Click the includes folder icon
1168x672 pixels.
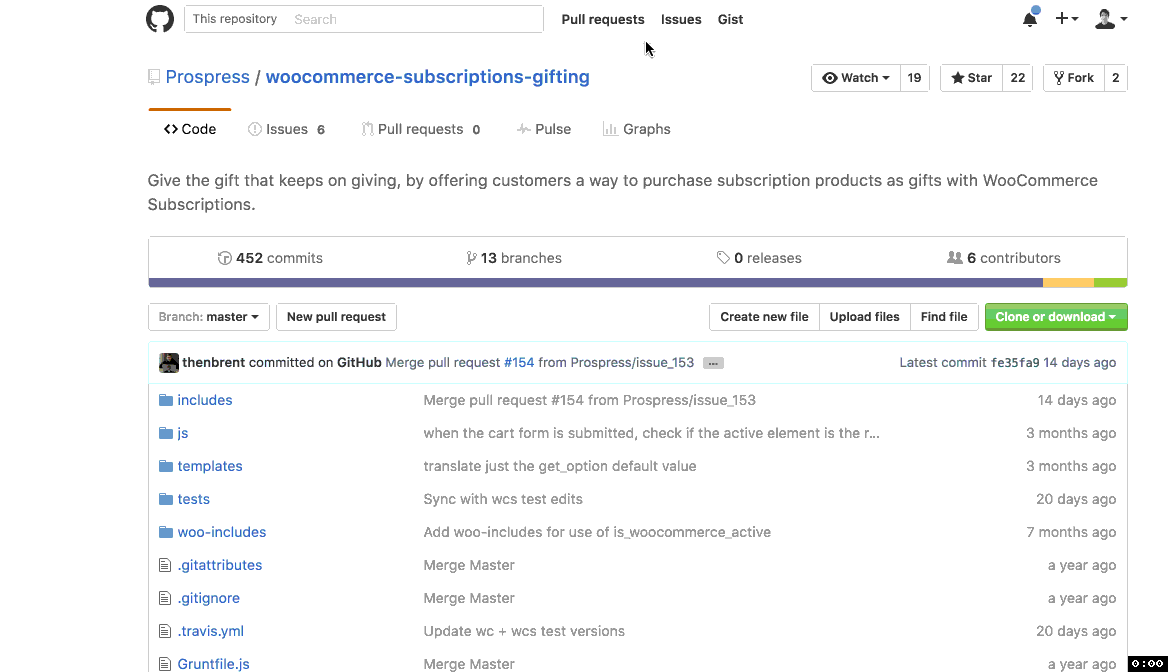pos(166,400)
